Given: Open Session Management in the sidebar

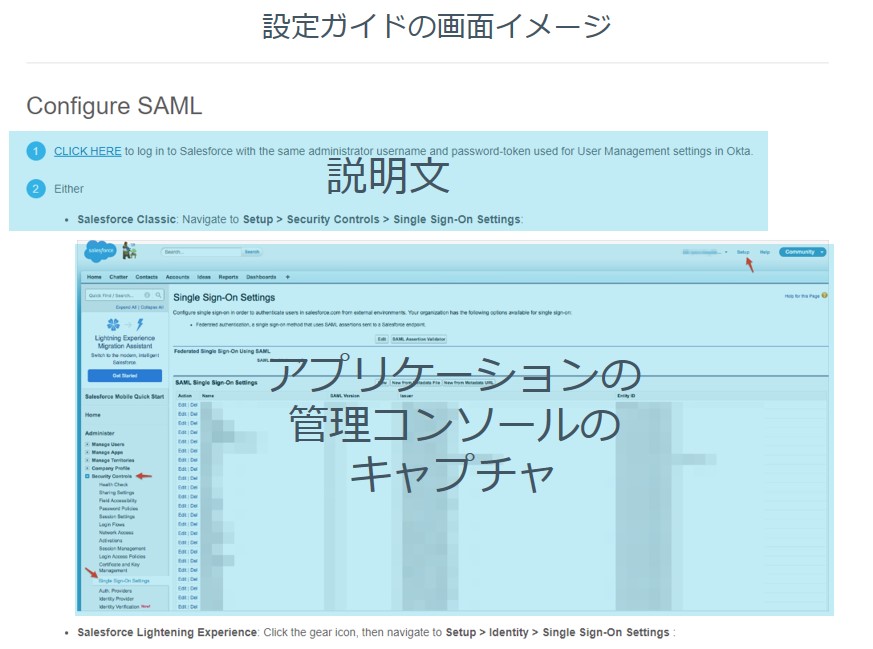Looking at the screenshot, I should coord(122,548).
